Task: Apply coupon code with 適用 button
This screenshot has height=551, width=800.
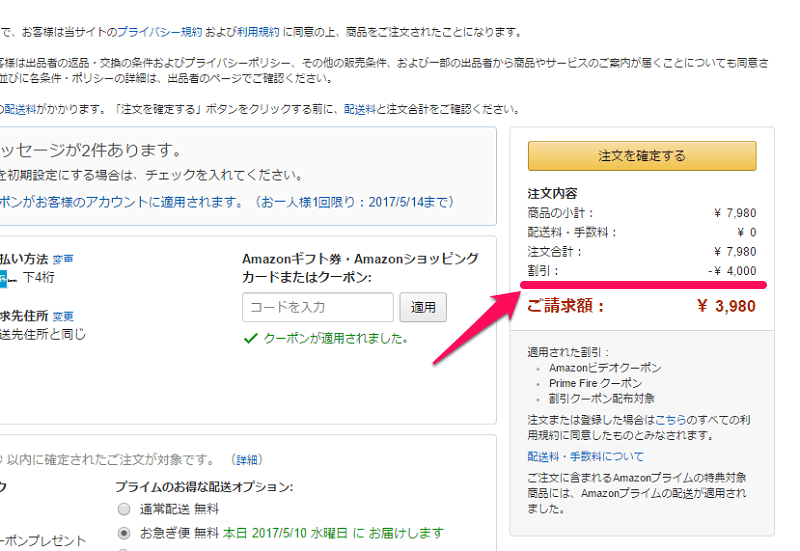Action: pos(423,307)
